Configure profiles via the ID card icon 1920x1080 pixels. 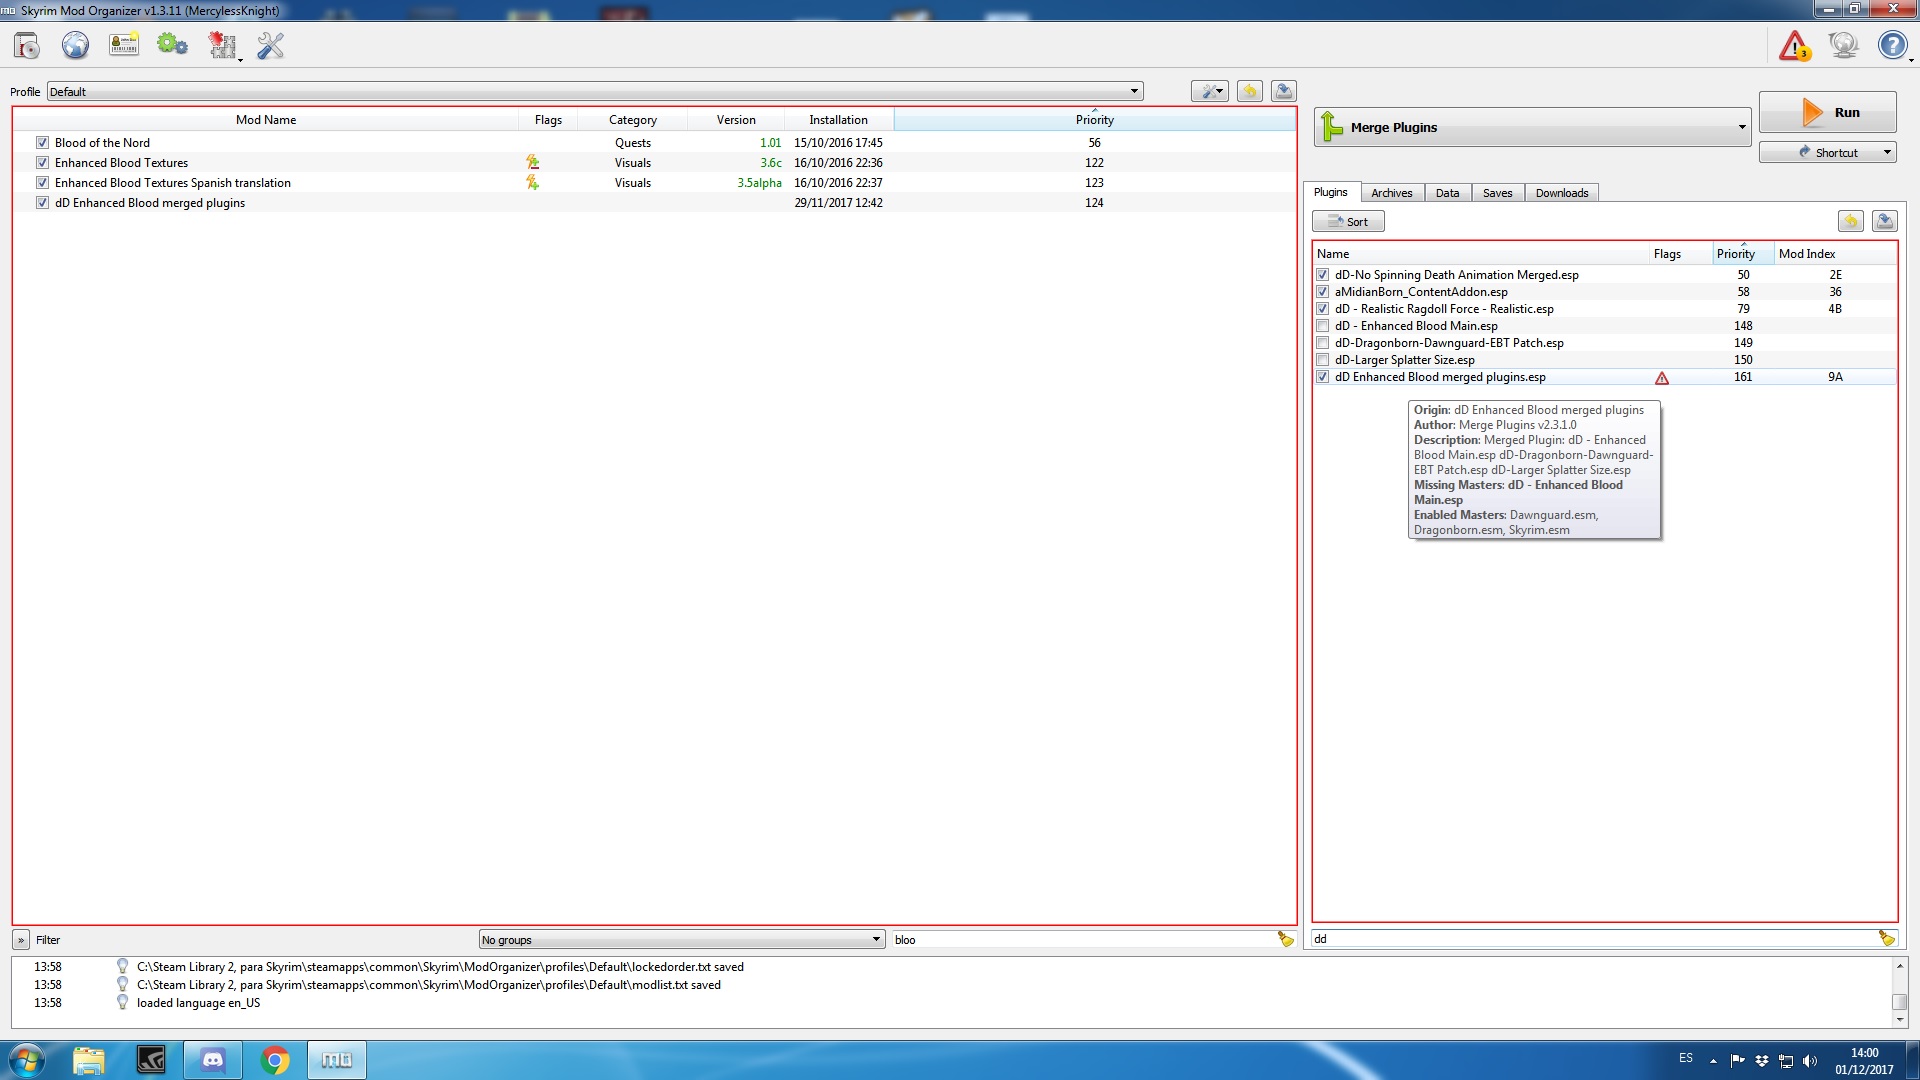[x=124, y=45]
